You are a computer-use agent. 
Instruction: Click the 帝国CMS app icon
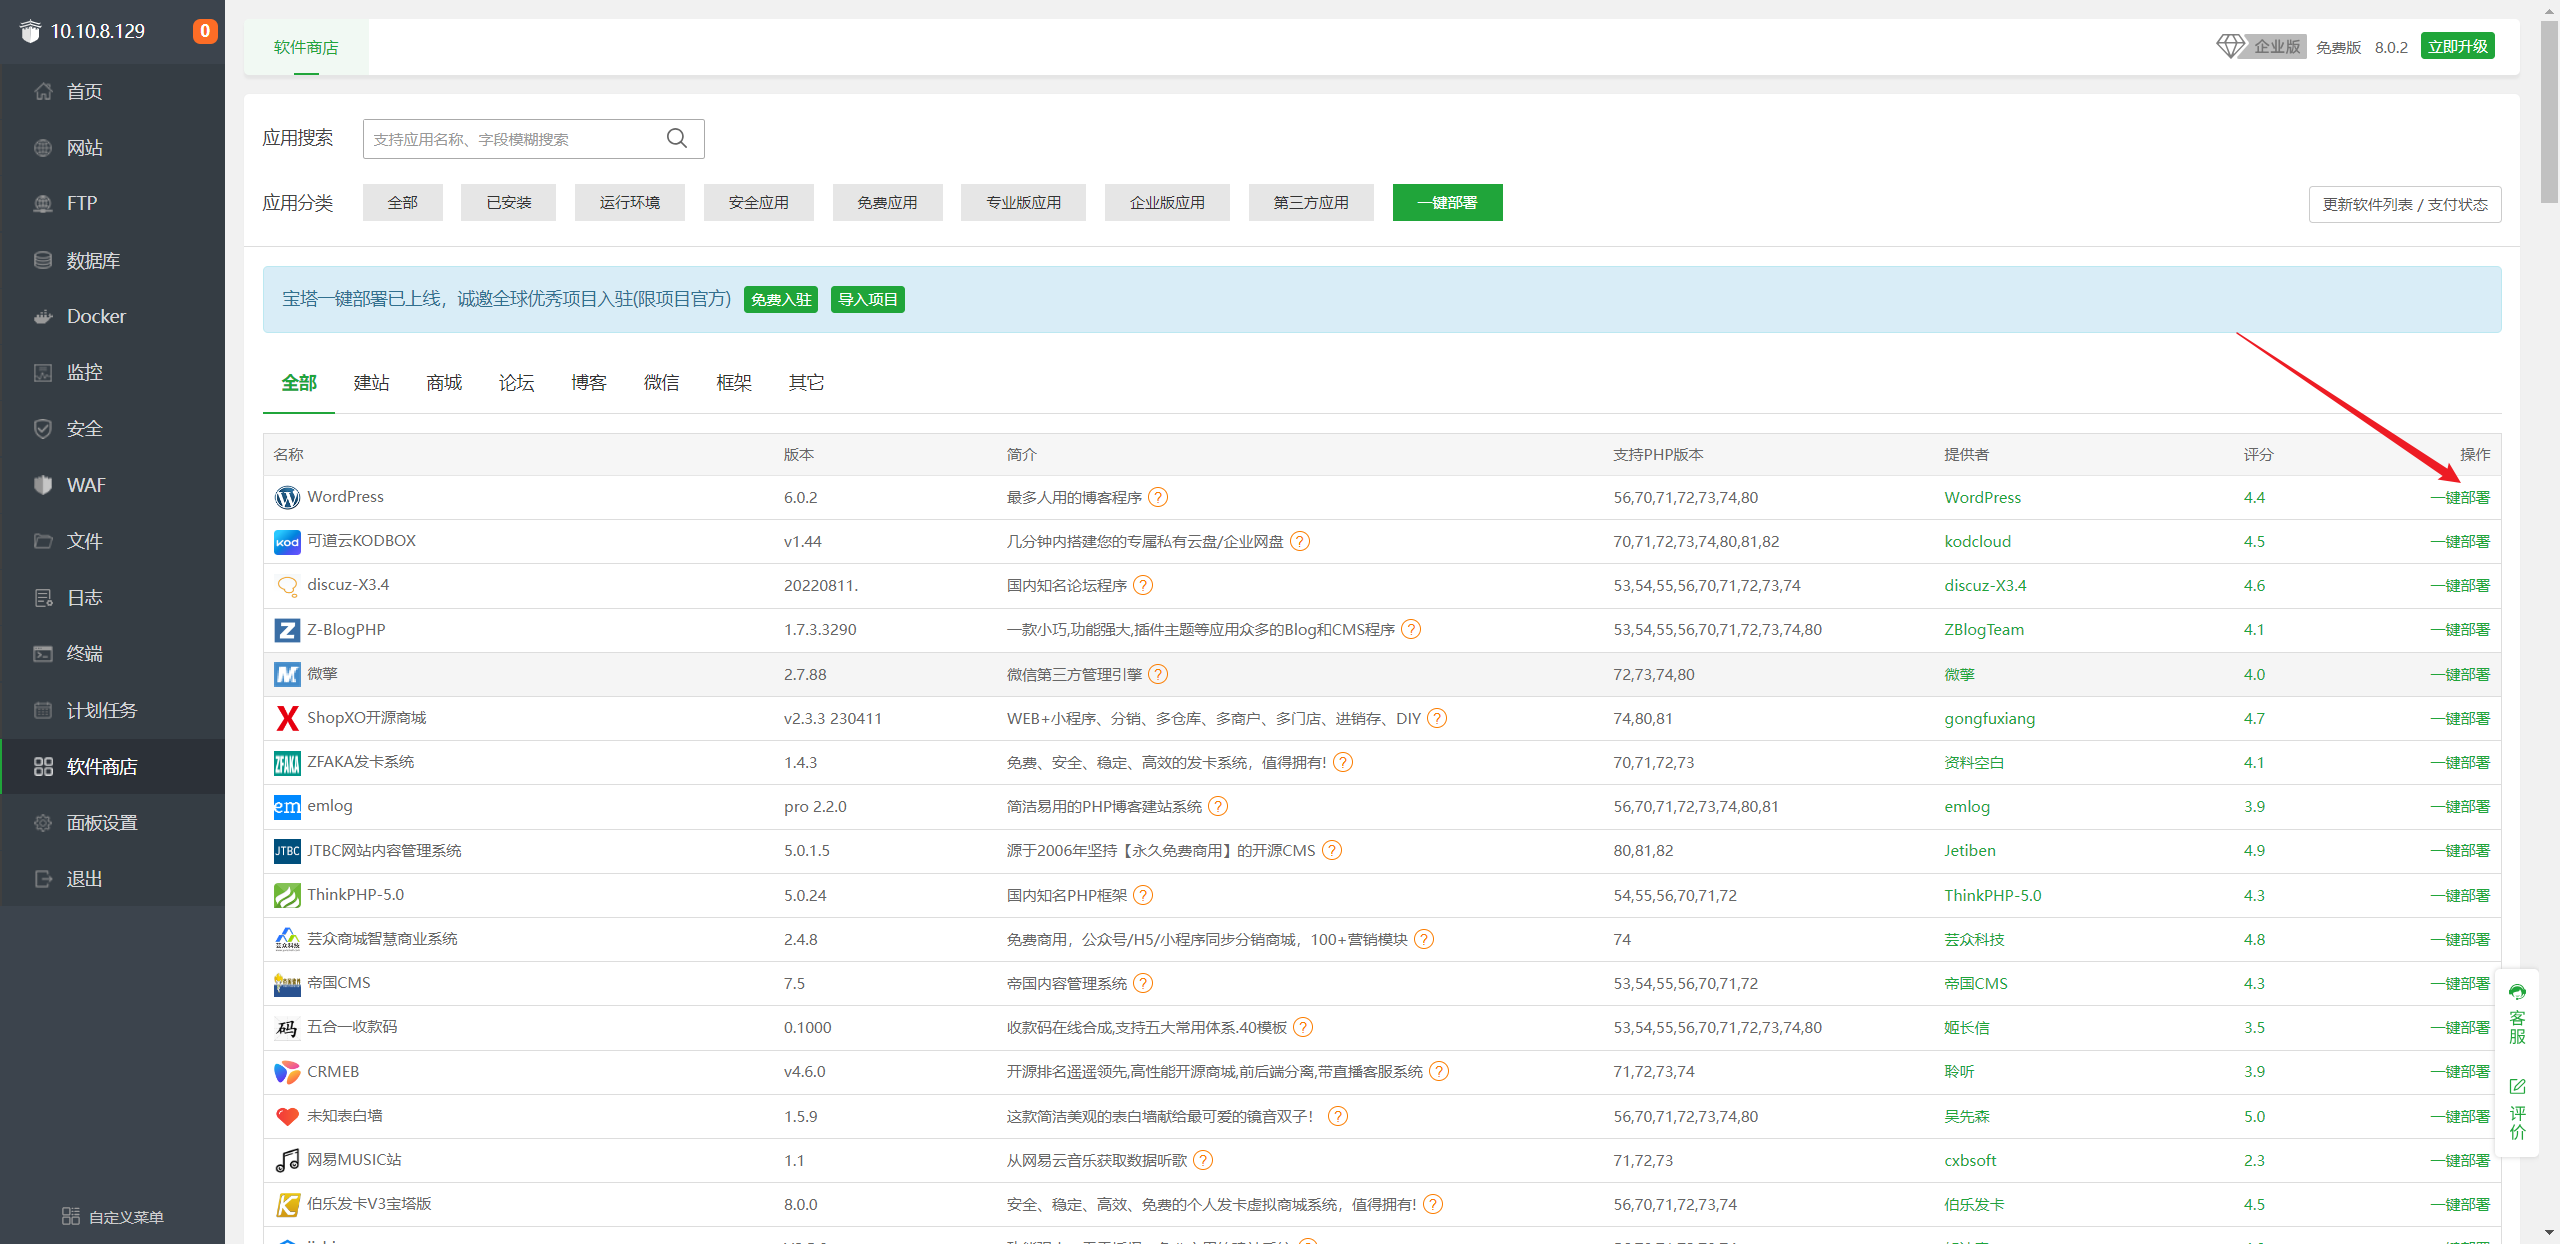click(287, 984)
